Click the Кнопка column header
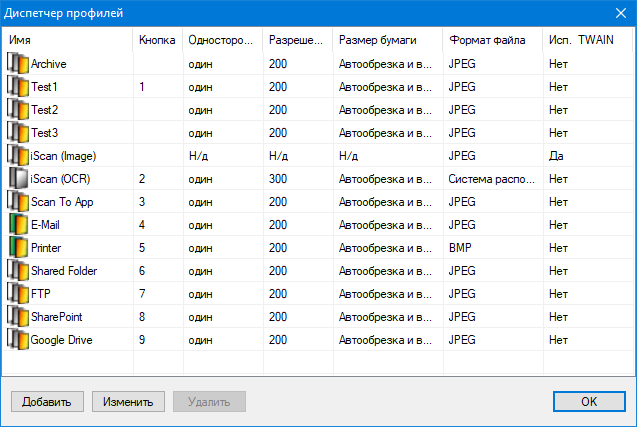Image resolution: width=637 pixels, height=427 pixels. tap(157, 40)
